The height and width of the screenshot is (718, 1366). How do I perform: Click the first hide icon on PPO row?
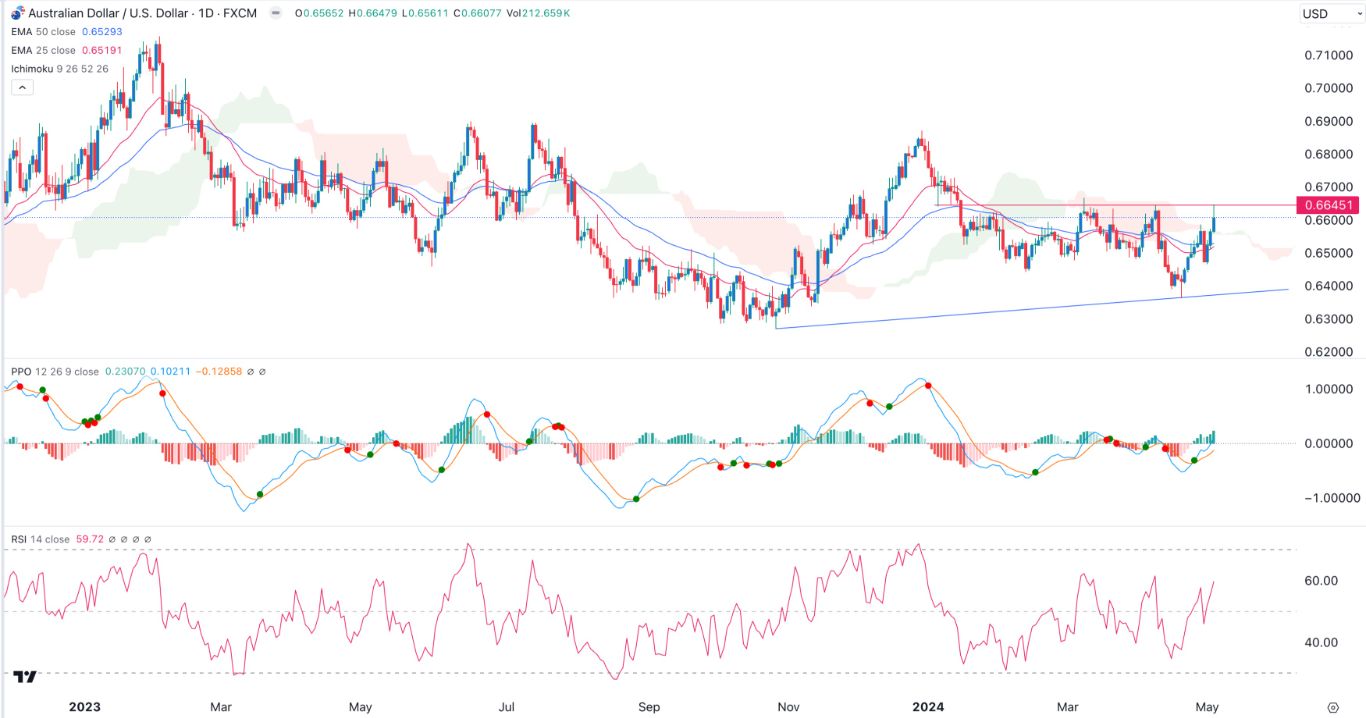250,371
